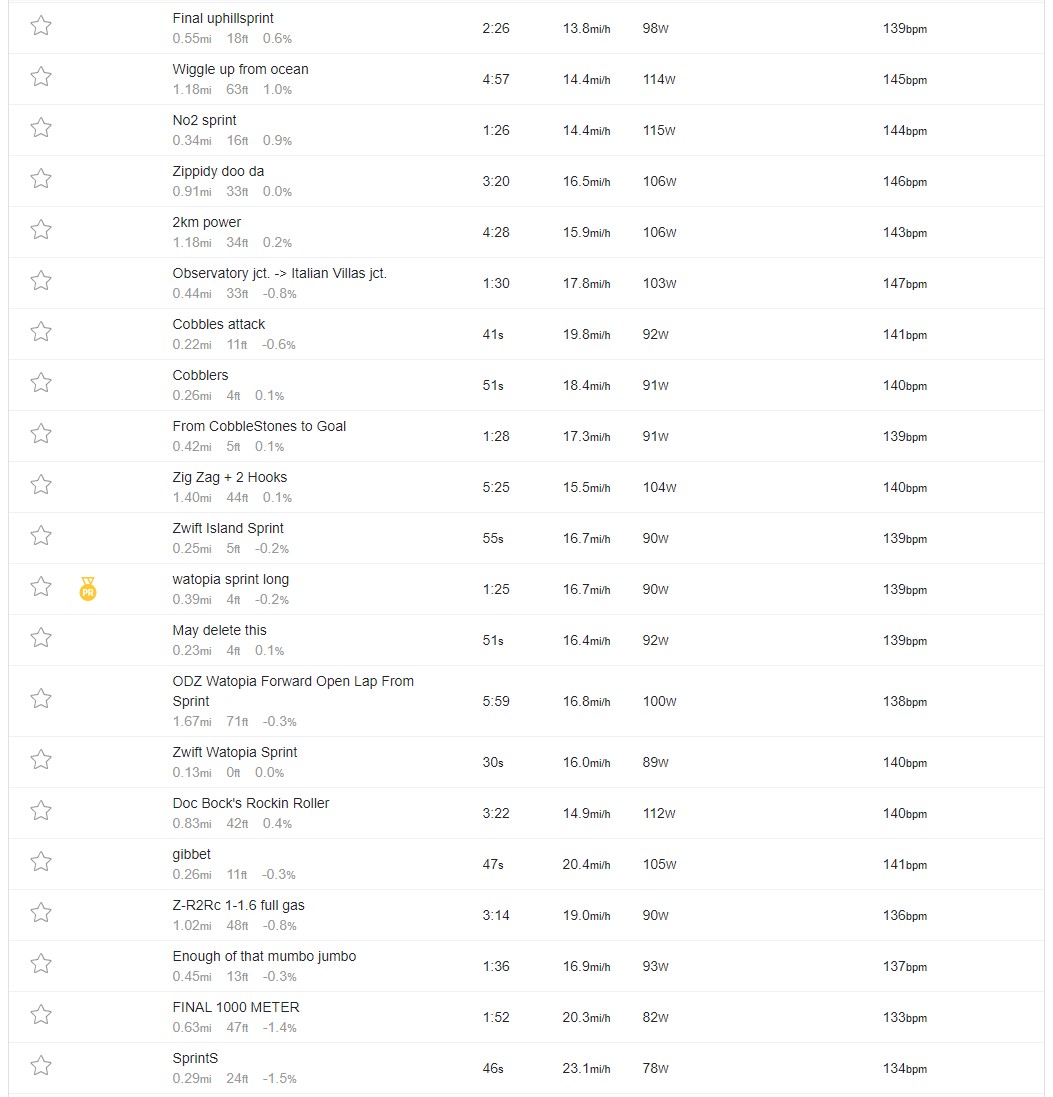Star the Wiggle up from ocean segment
This screenshot has height=1097, width=1053.
click(x=41, y=76)
